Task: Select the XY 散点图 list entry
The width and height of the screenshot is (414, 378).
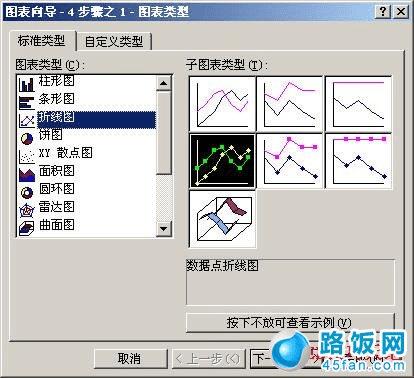Action: click(x=66, y=153)
